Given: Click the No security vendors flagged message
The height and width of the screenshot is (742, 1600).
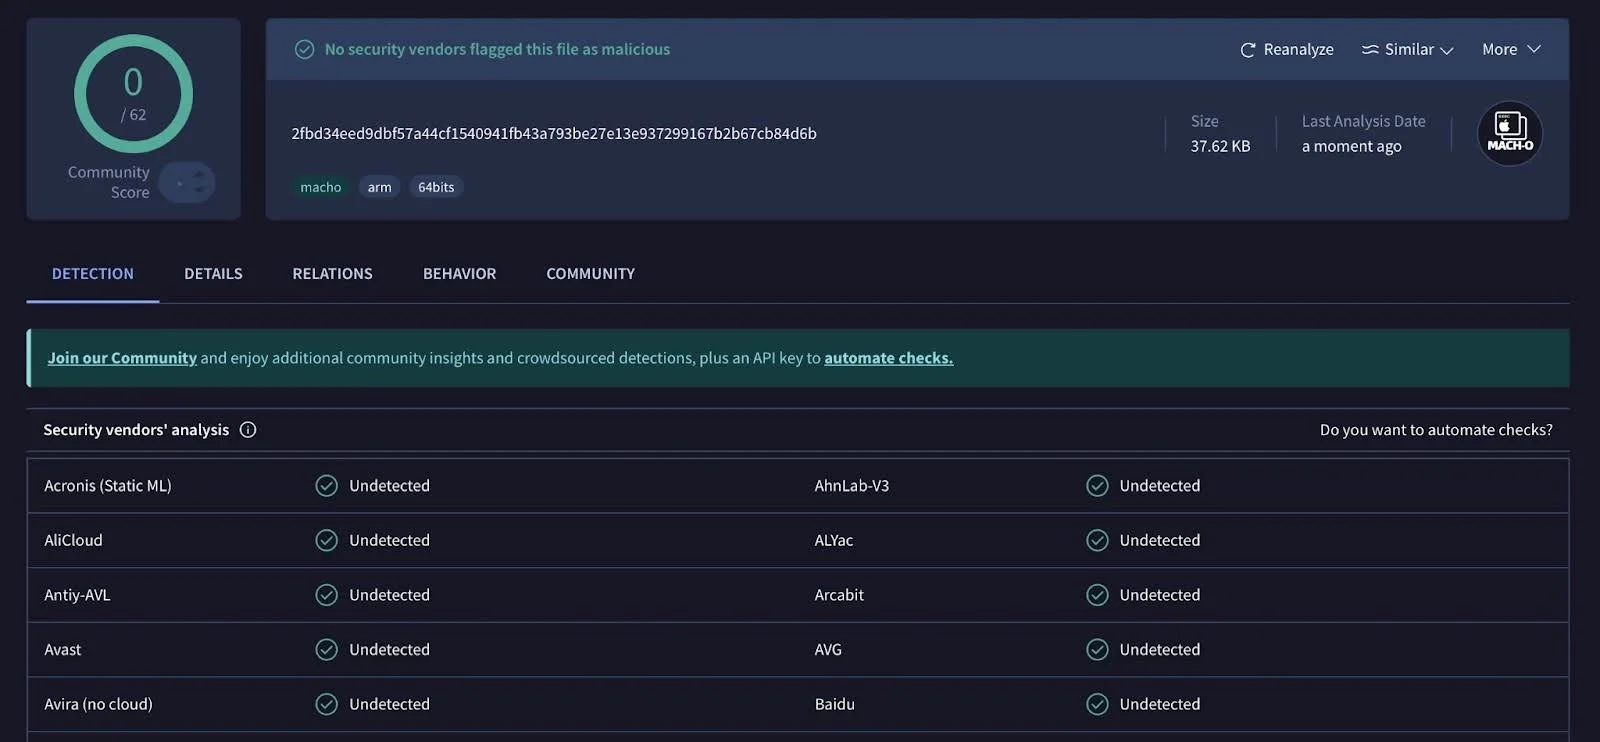Looking at the screenshot, I should point(497,49).
